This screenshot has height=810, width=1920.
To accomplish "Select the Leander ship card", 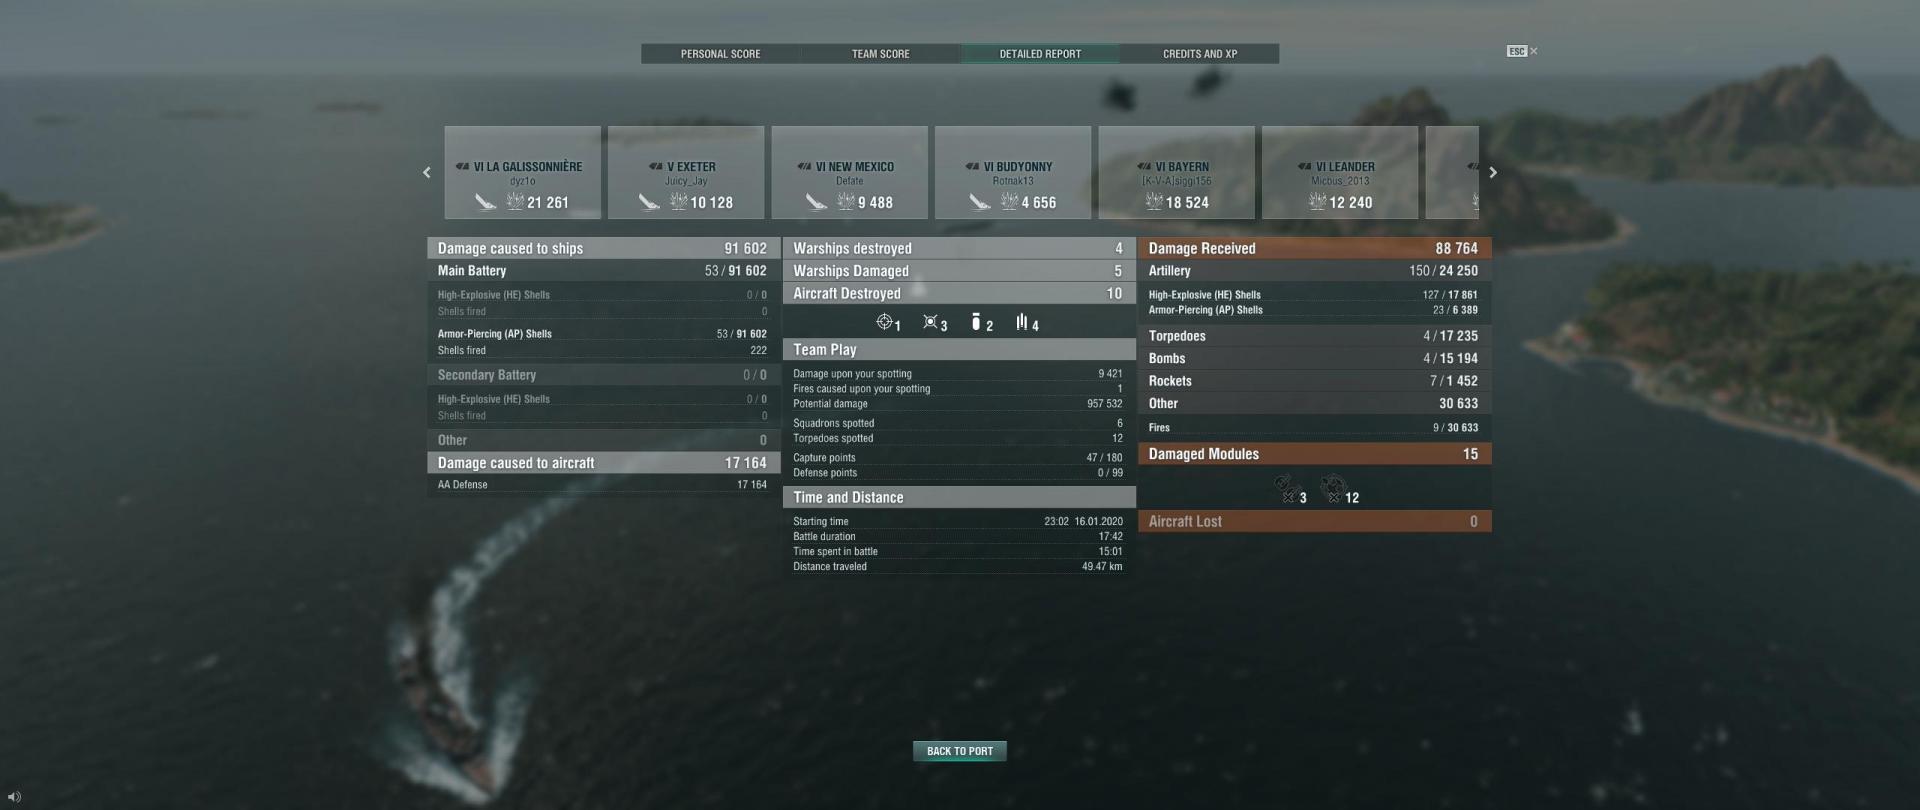I will 1340,172.
